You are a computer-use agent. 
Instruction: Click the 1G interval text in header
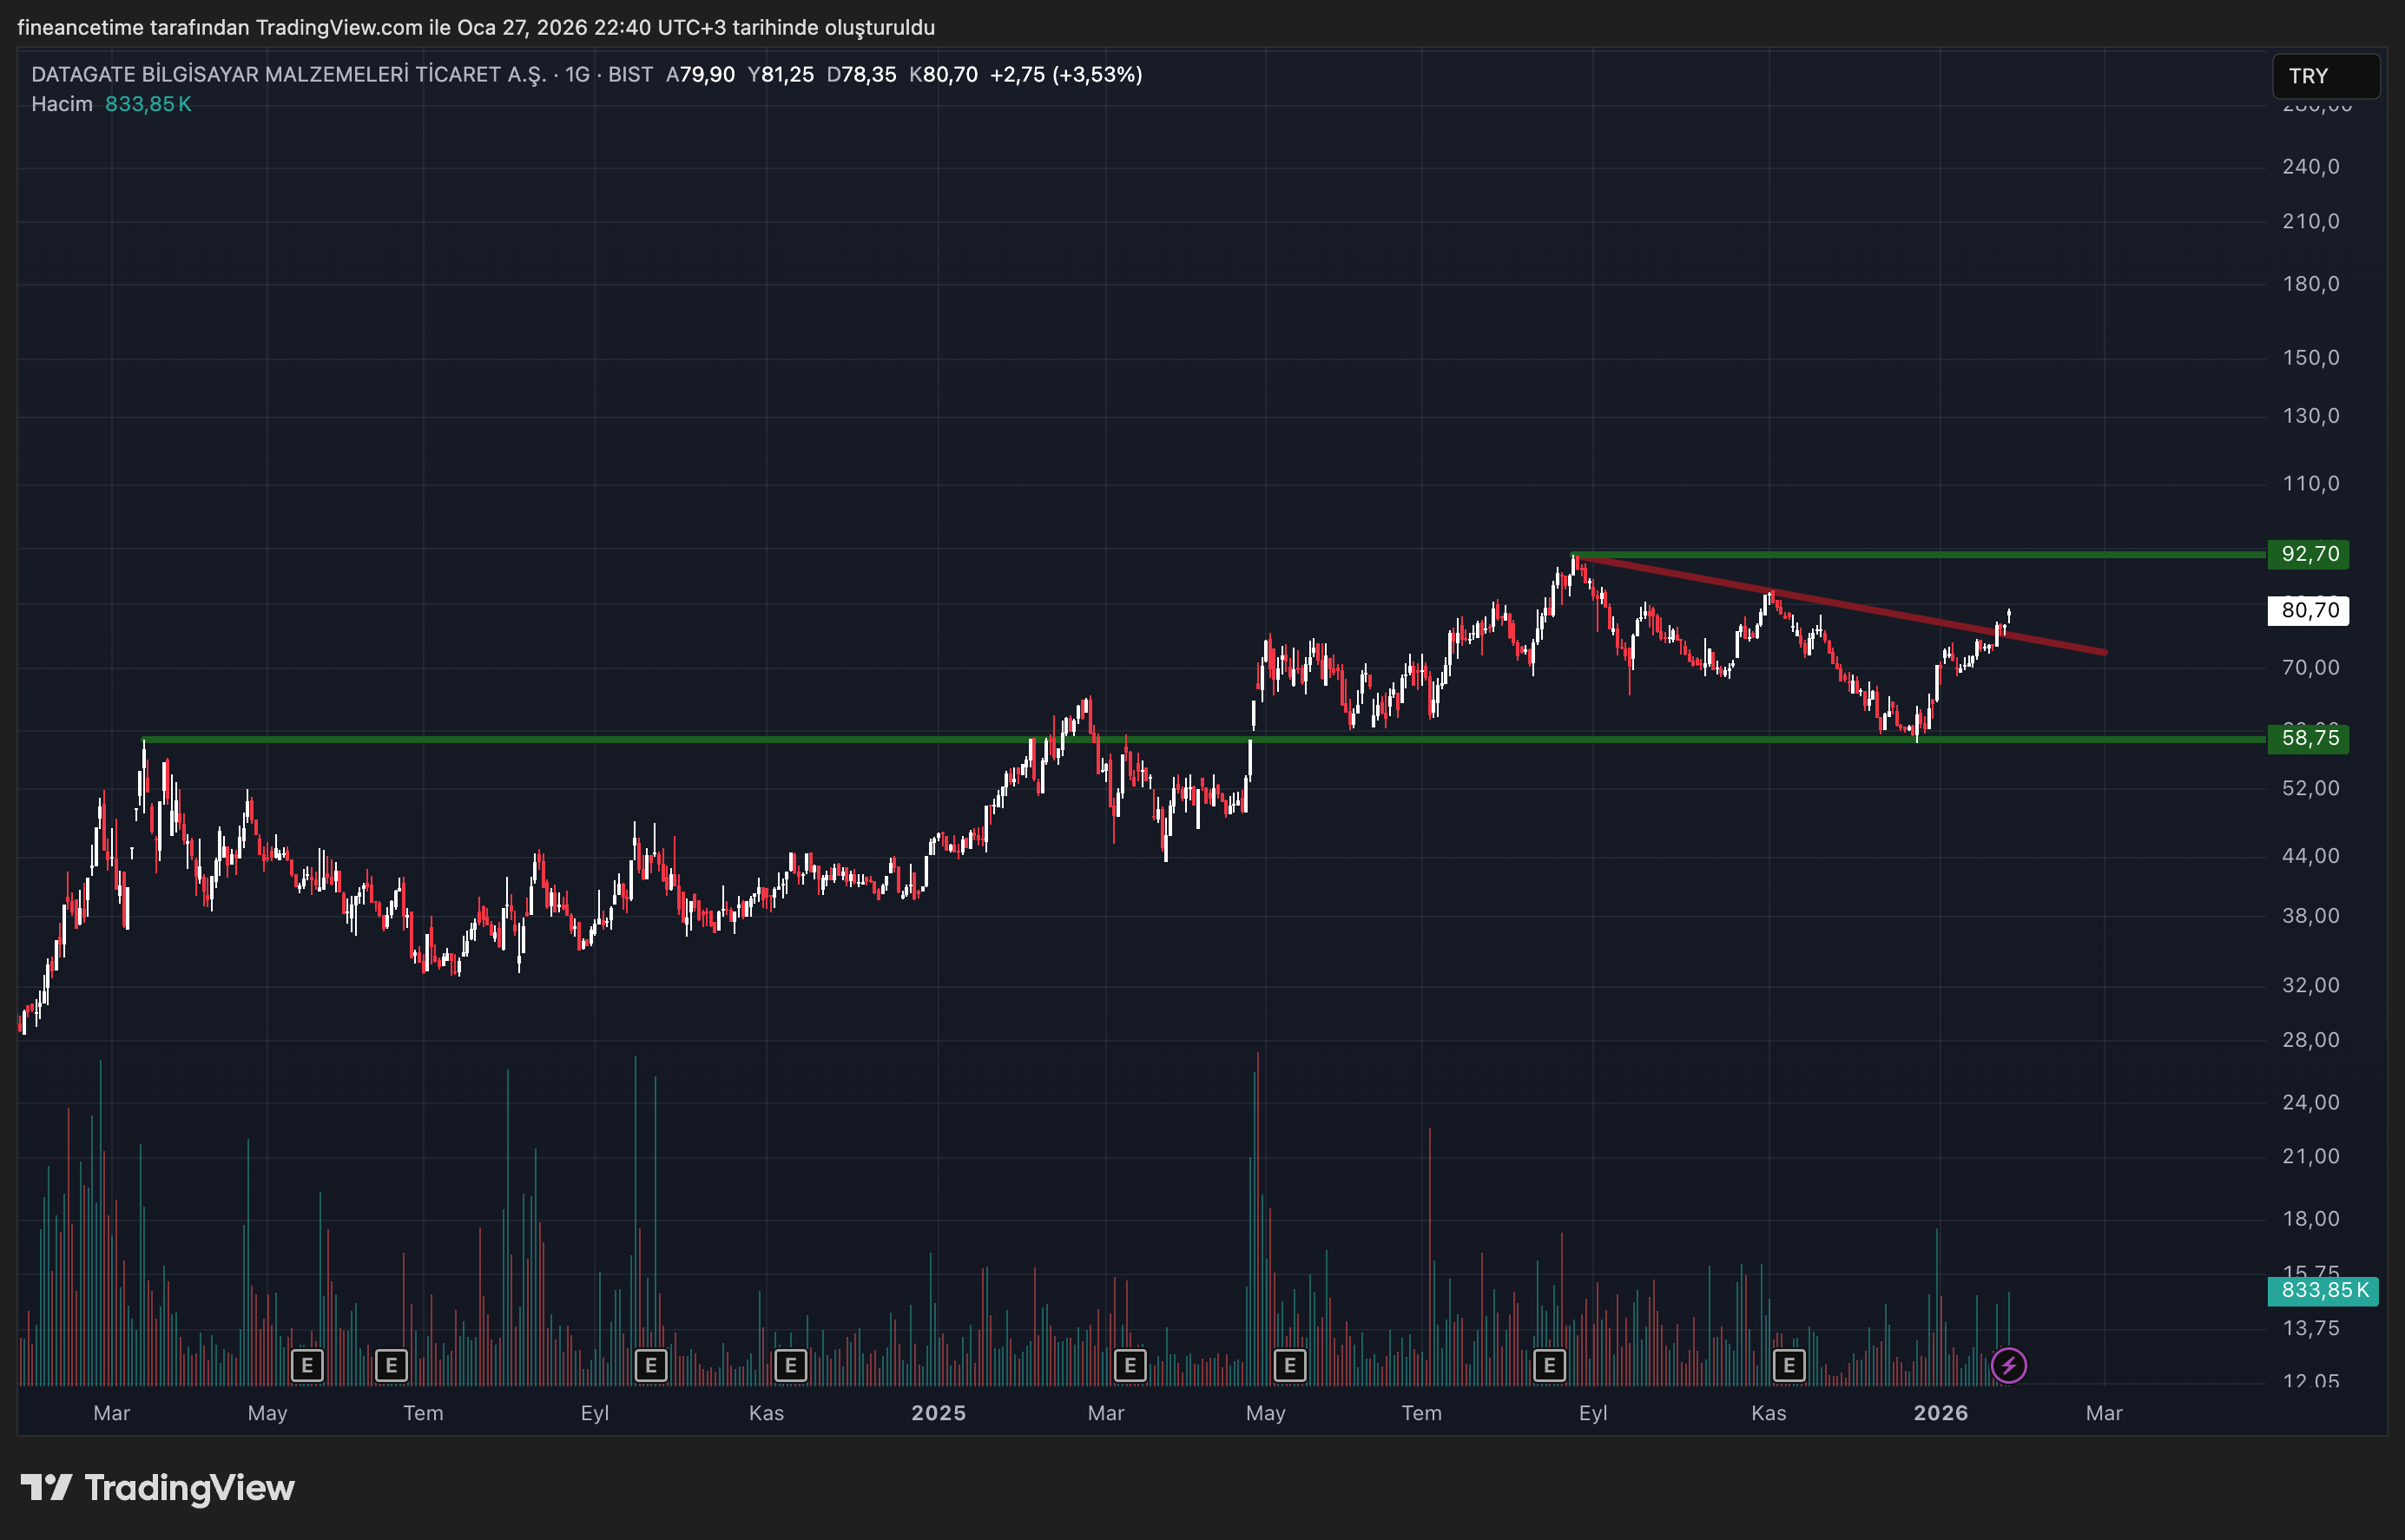pos(577,75)
